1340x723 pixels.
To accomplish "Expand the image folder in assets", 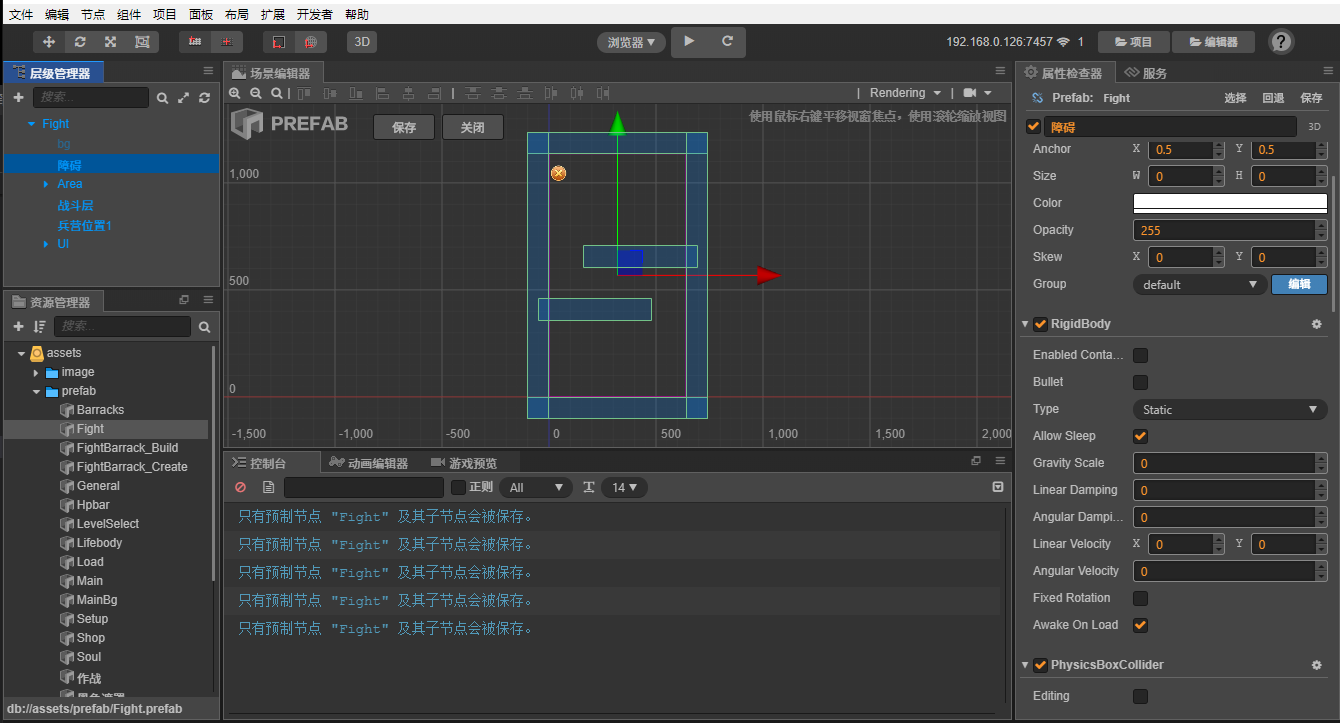I will [x=37, y=372].
